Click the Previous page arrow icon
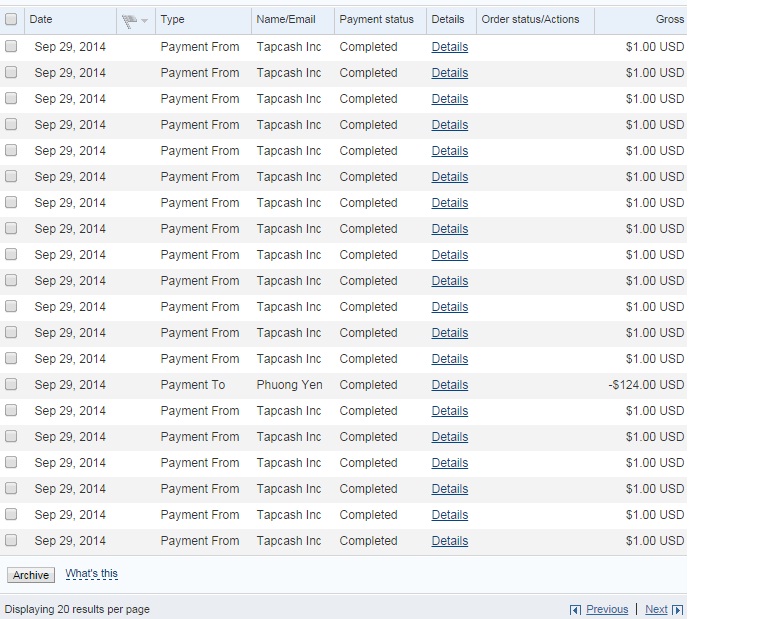Image resolution: width=768 pixels, height=619 pixels. [x=575, y=610]
